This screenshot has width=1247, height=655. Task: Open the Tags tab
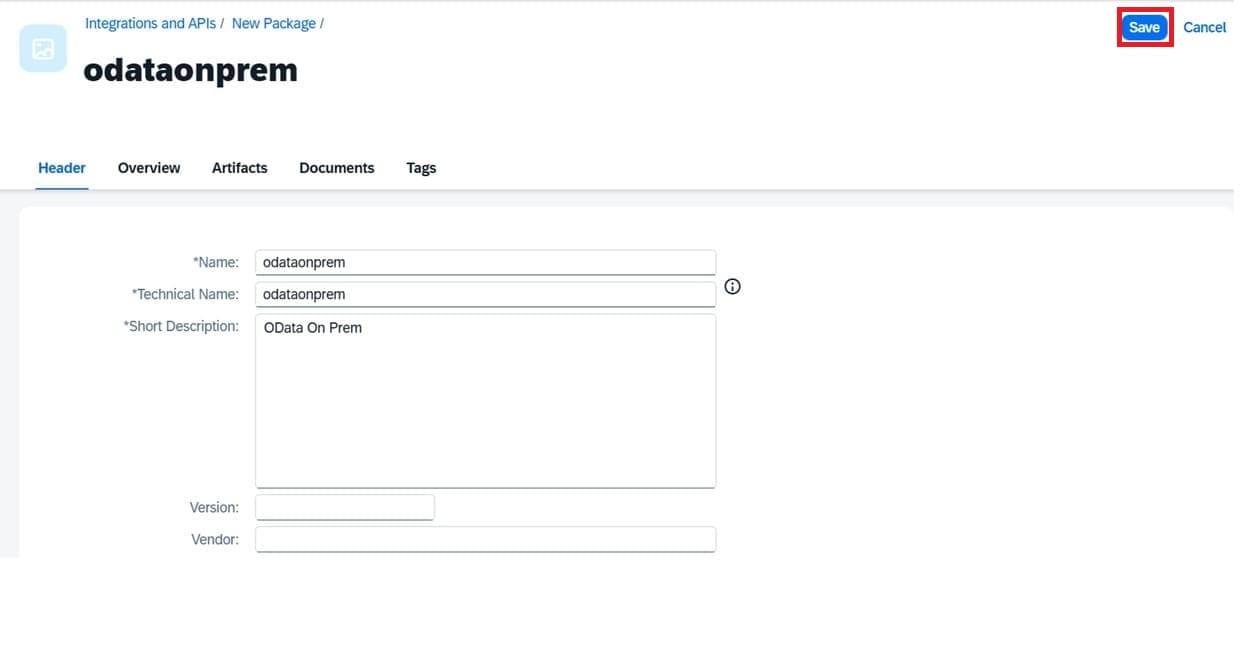(x=421, y=168)
